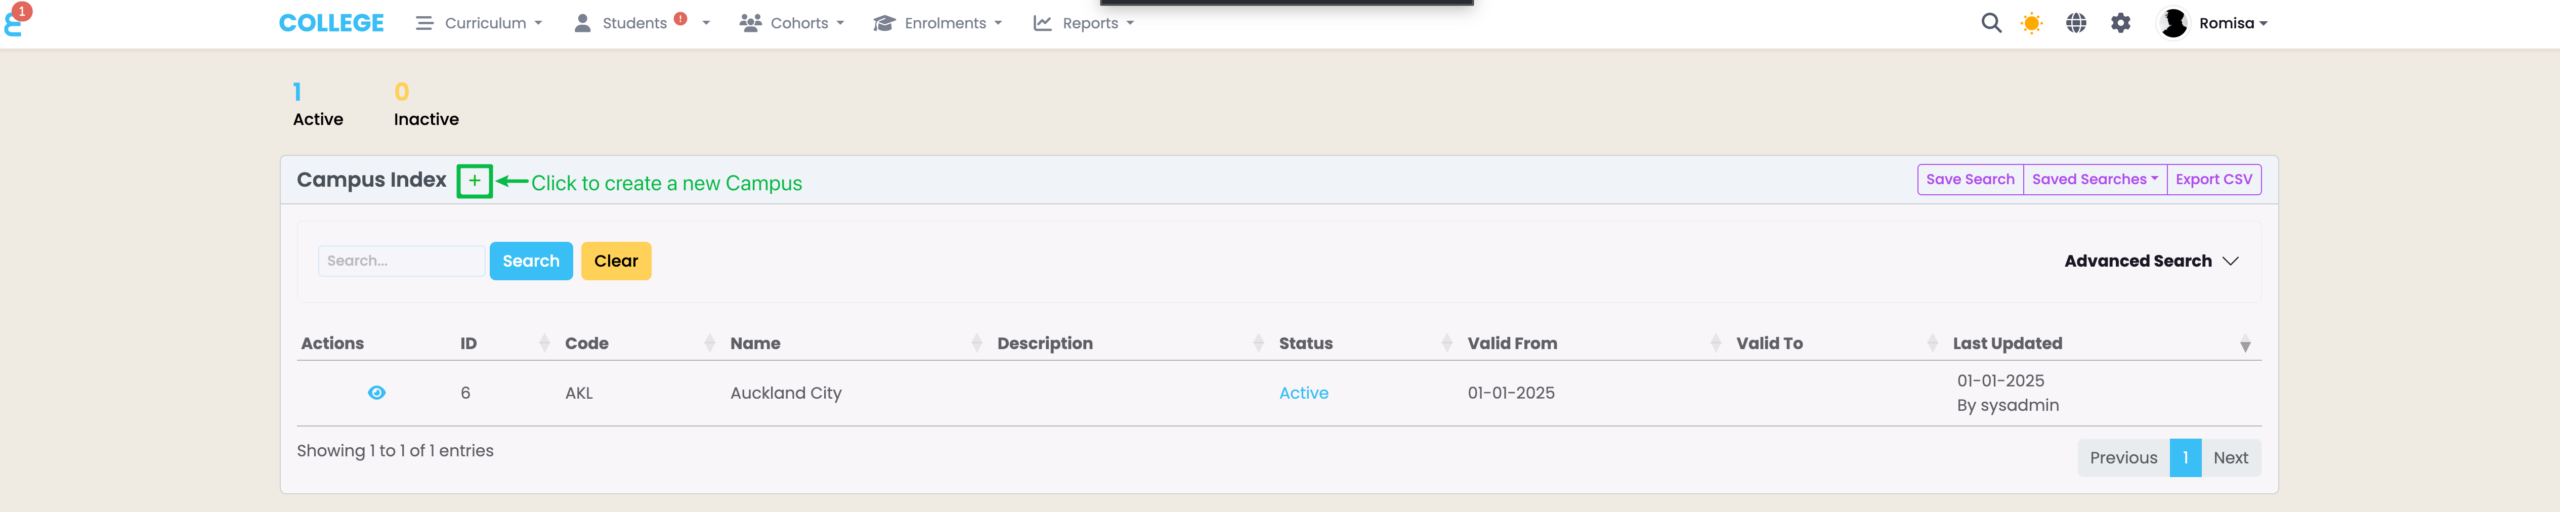Click the app logo with notification badge
Image resolution: width=2560 pixels, height=512 pixels.
point(14,21)
